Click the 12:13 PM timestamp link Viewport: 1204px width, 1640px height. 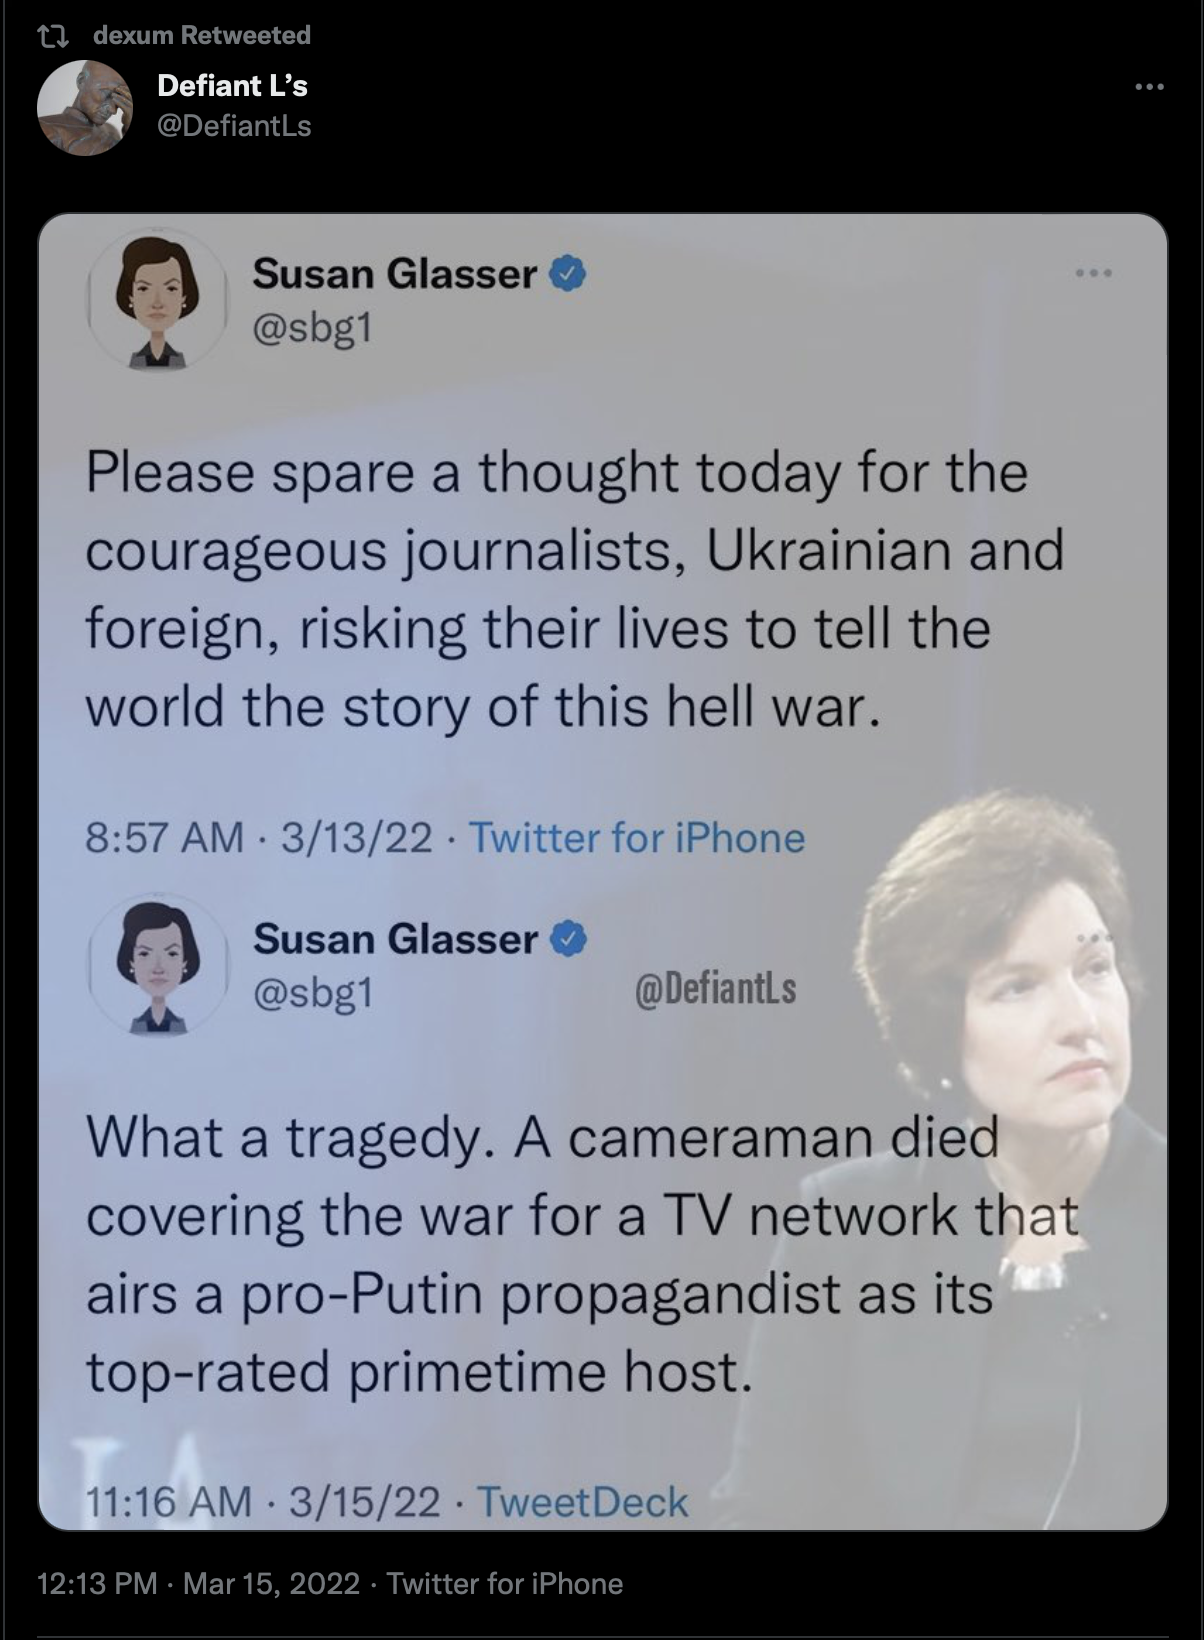click(97, 1584)
